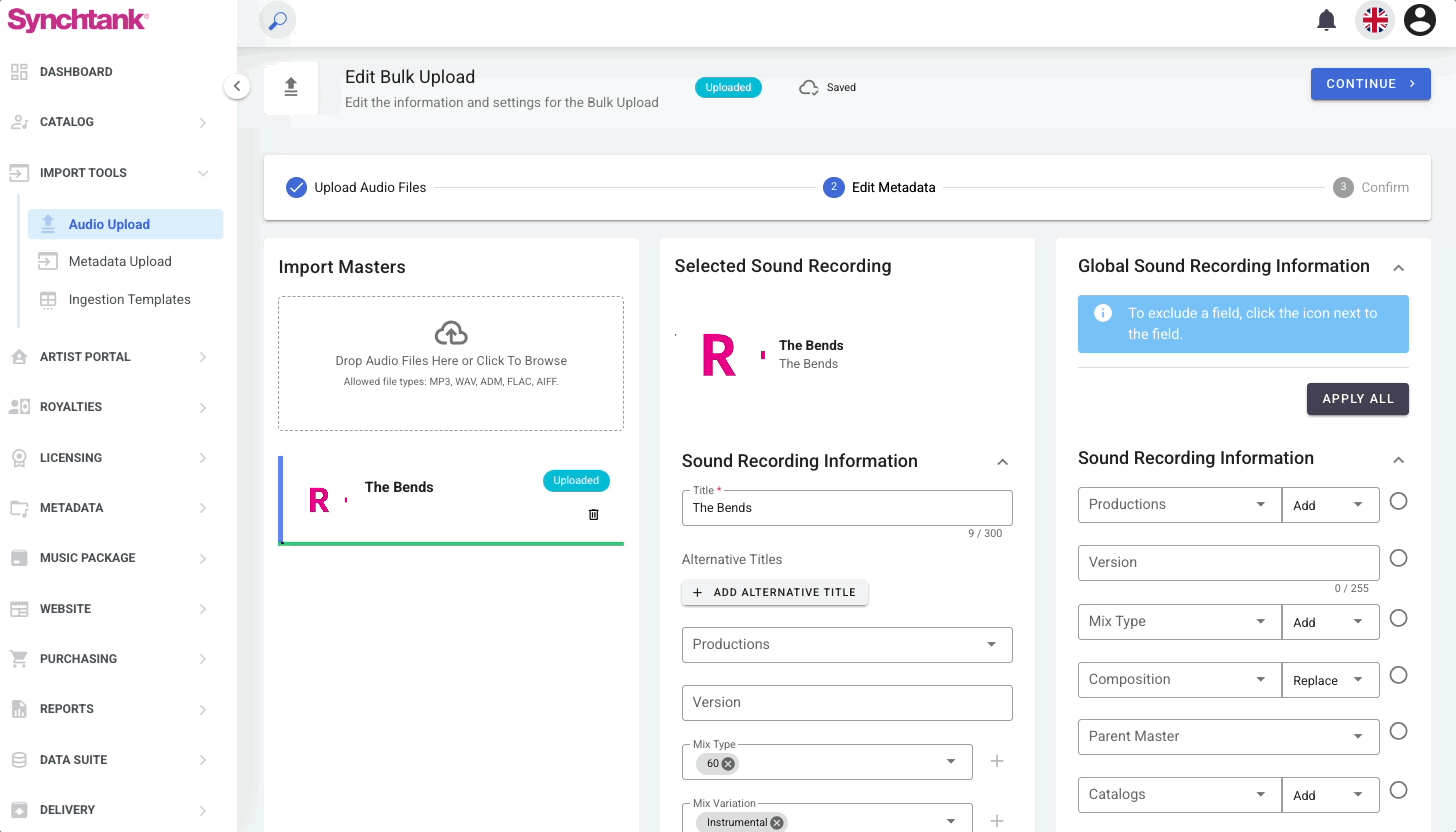Go to the Upload Audio Files step
Viewport: 1456px width, 832px height.
point(356,187)
